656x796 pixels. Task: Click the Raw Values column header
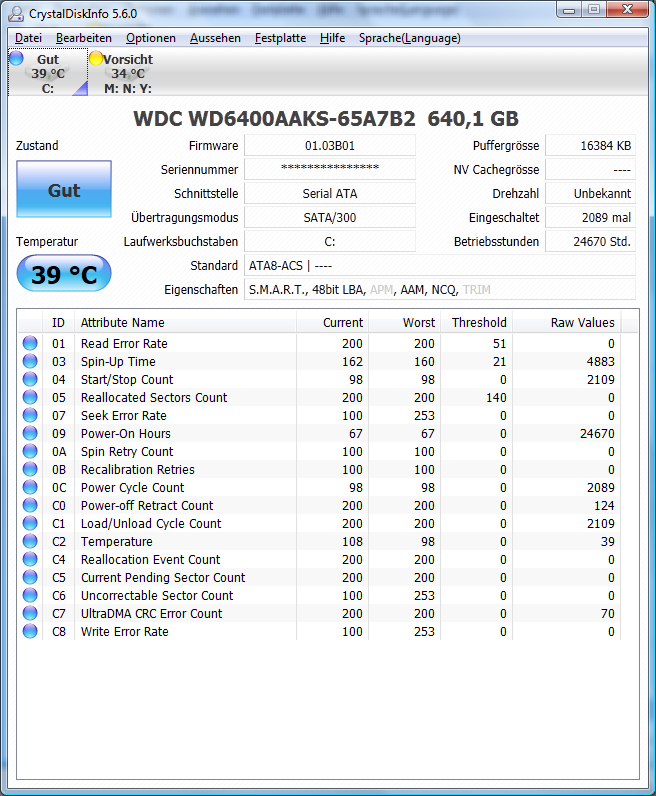tap(567, 322)
